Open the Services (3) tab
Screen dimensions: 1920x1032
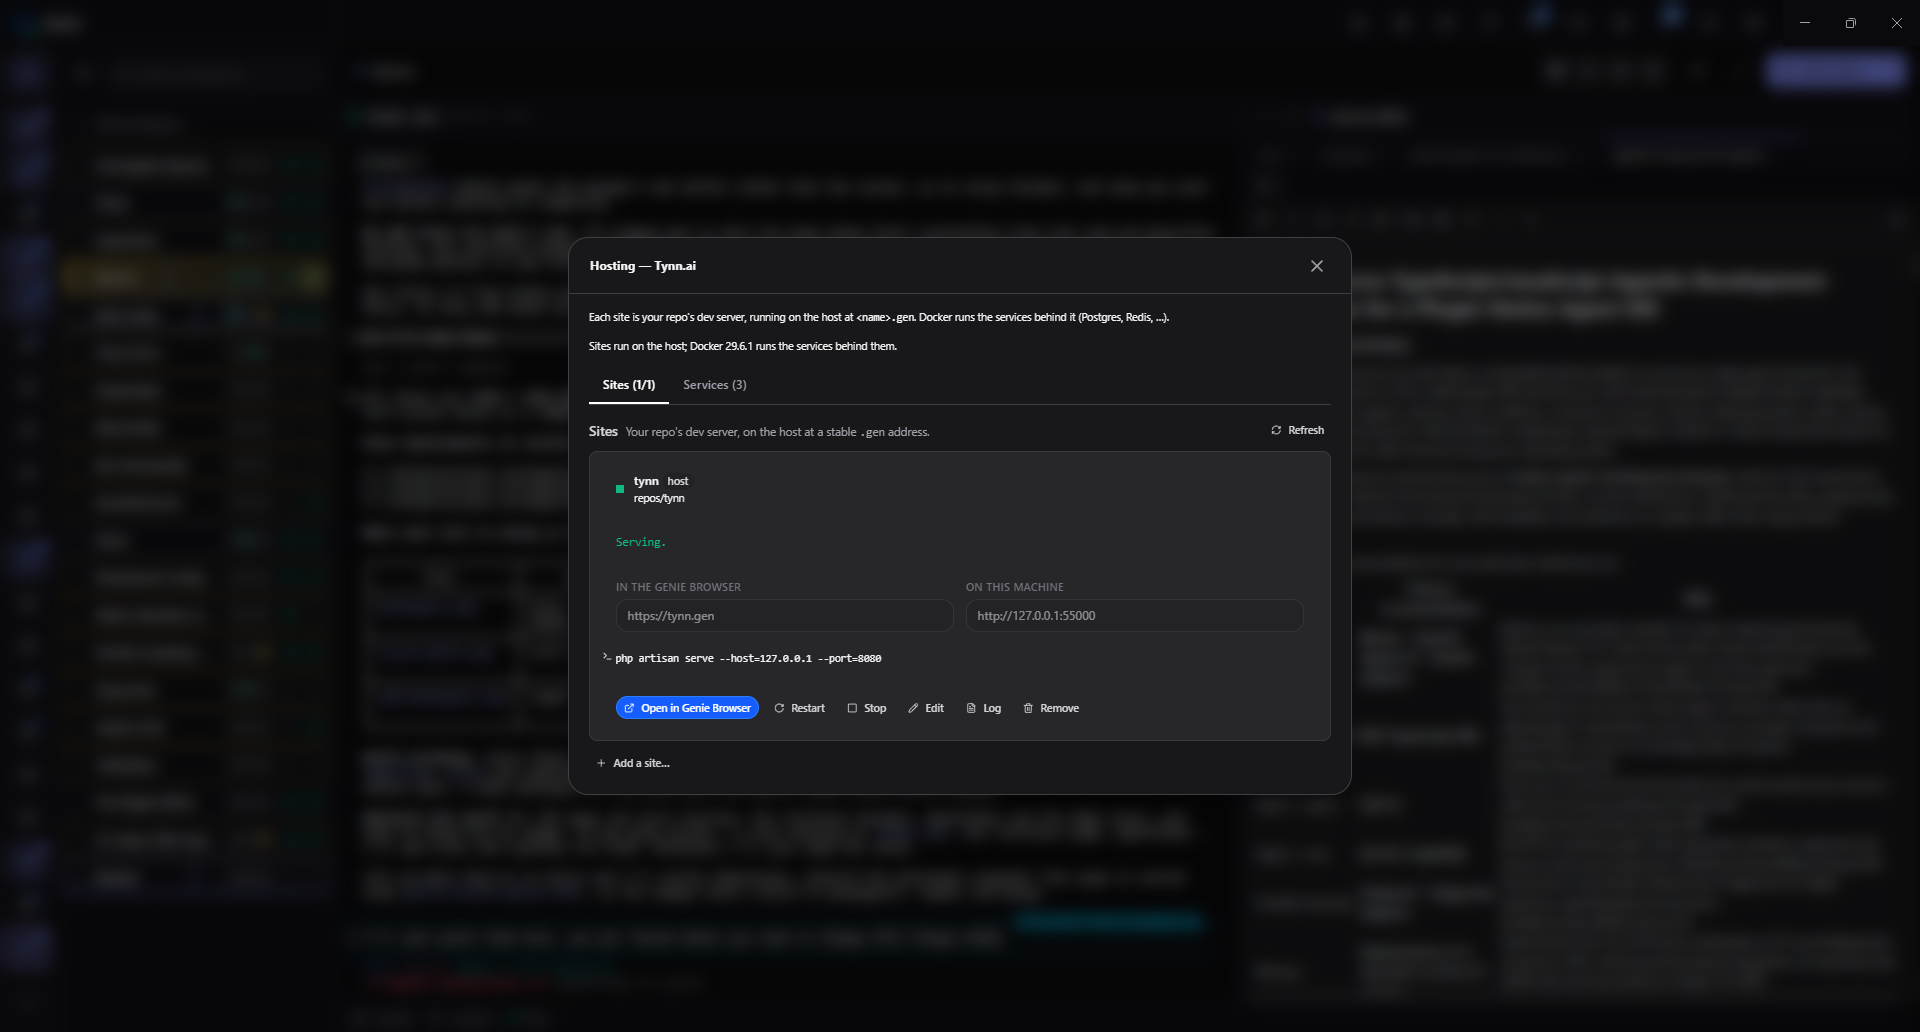(x=715, y=385)
